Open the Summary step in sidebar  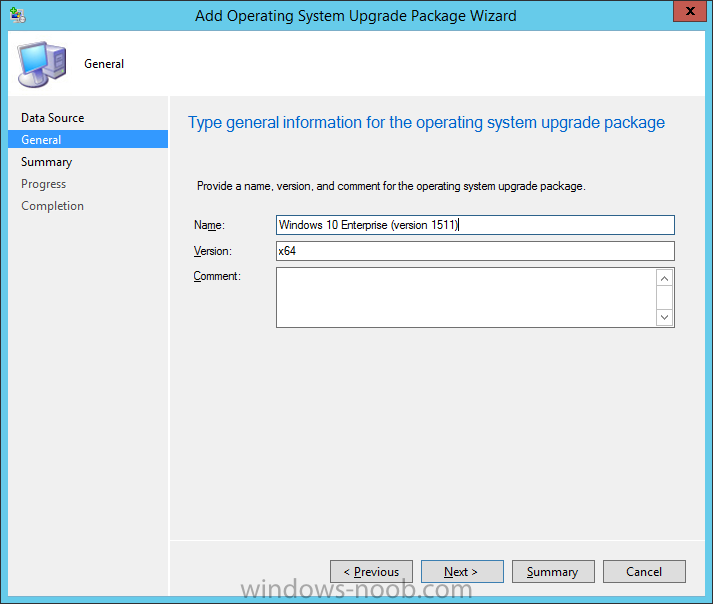tap(46, 162)
